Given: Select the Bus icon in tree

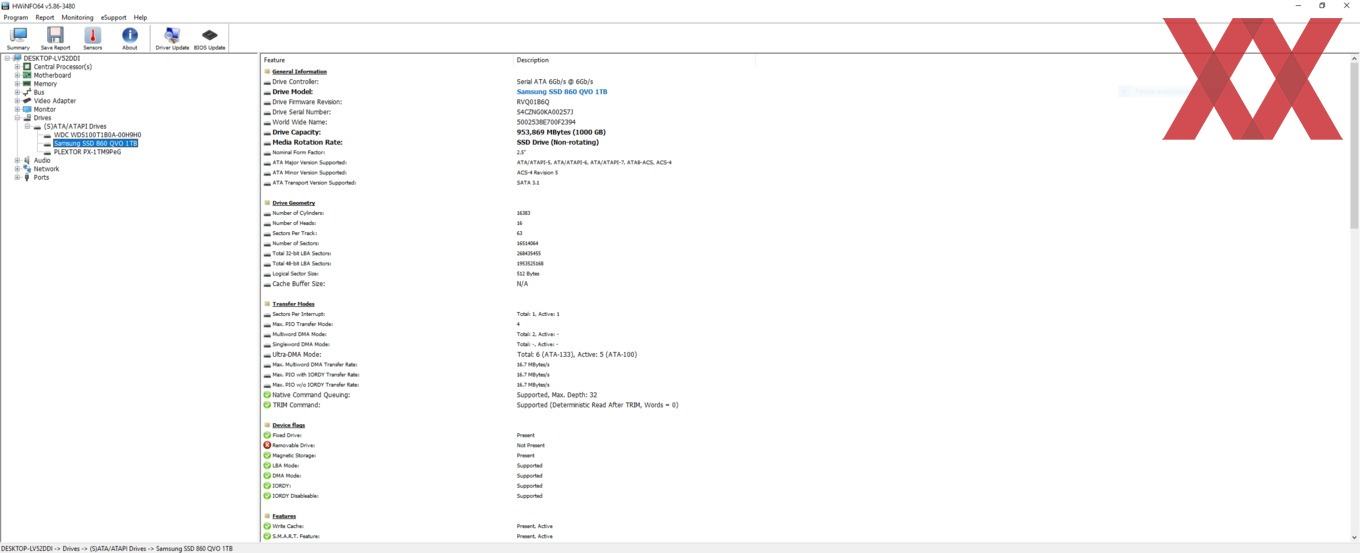Looking at the screenshot, I should pos(27,92).
